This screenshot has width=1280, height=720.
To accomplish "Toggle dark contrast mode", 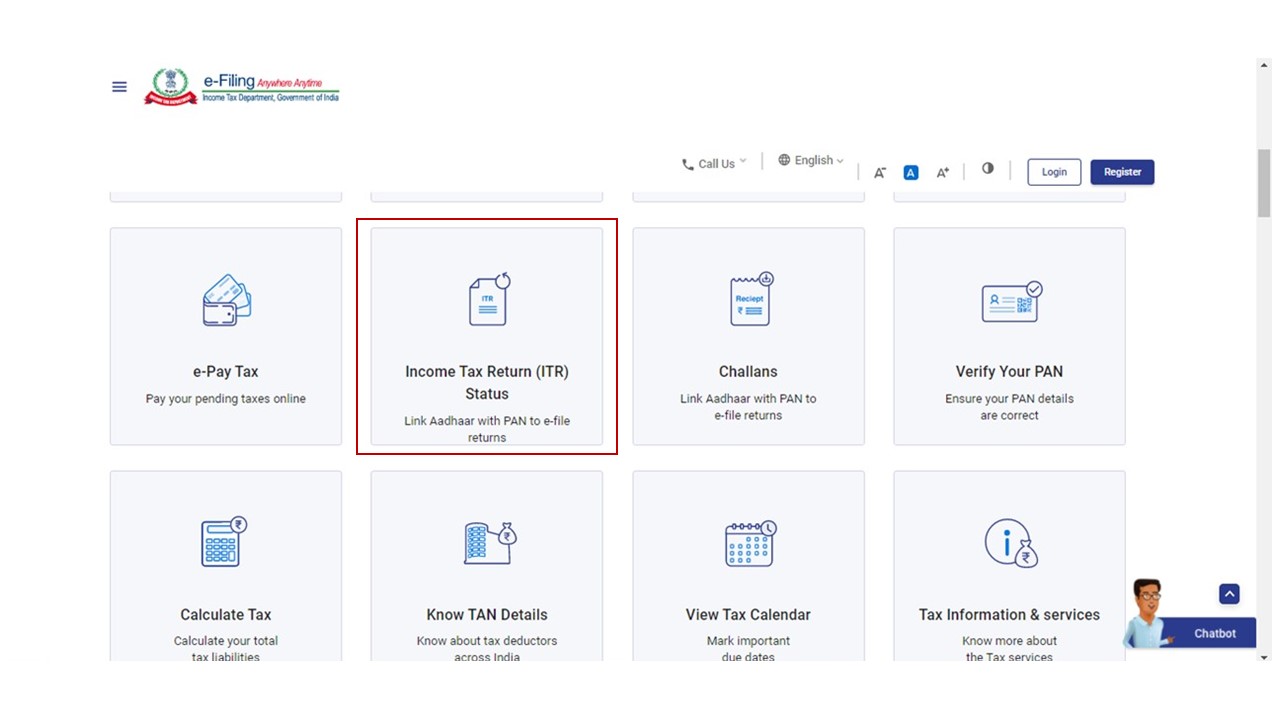I will [987, 169].
